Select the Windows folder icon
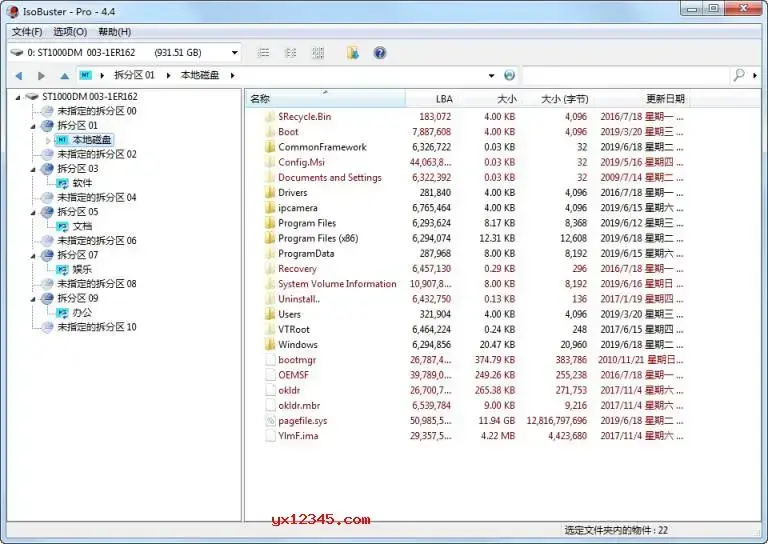The image size is (768, 544). (270, 344)
